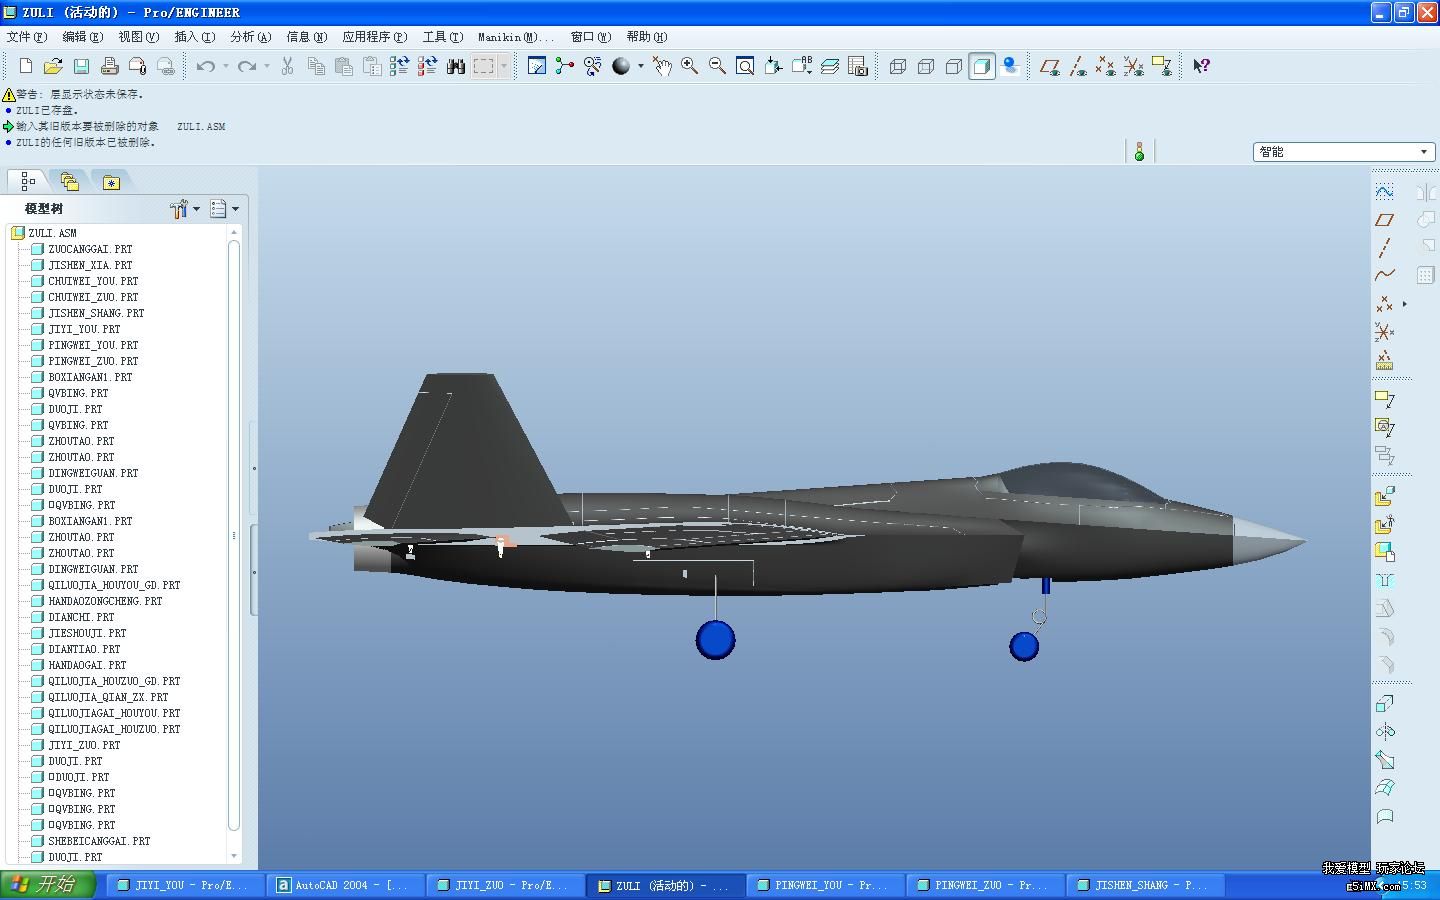Click the Zoom Out magnifier icon

[x=718, y=66]
